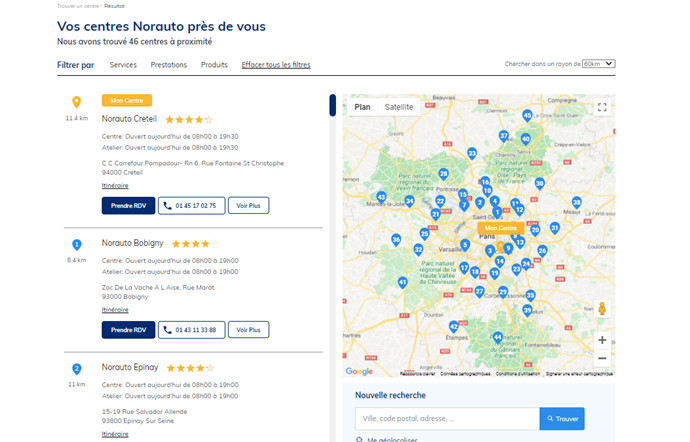Click Prendre RDV for Norauto Bobigny
Viewport: 690px width, 442px height.
(128, 330)
